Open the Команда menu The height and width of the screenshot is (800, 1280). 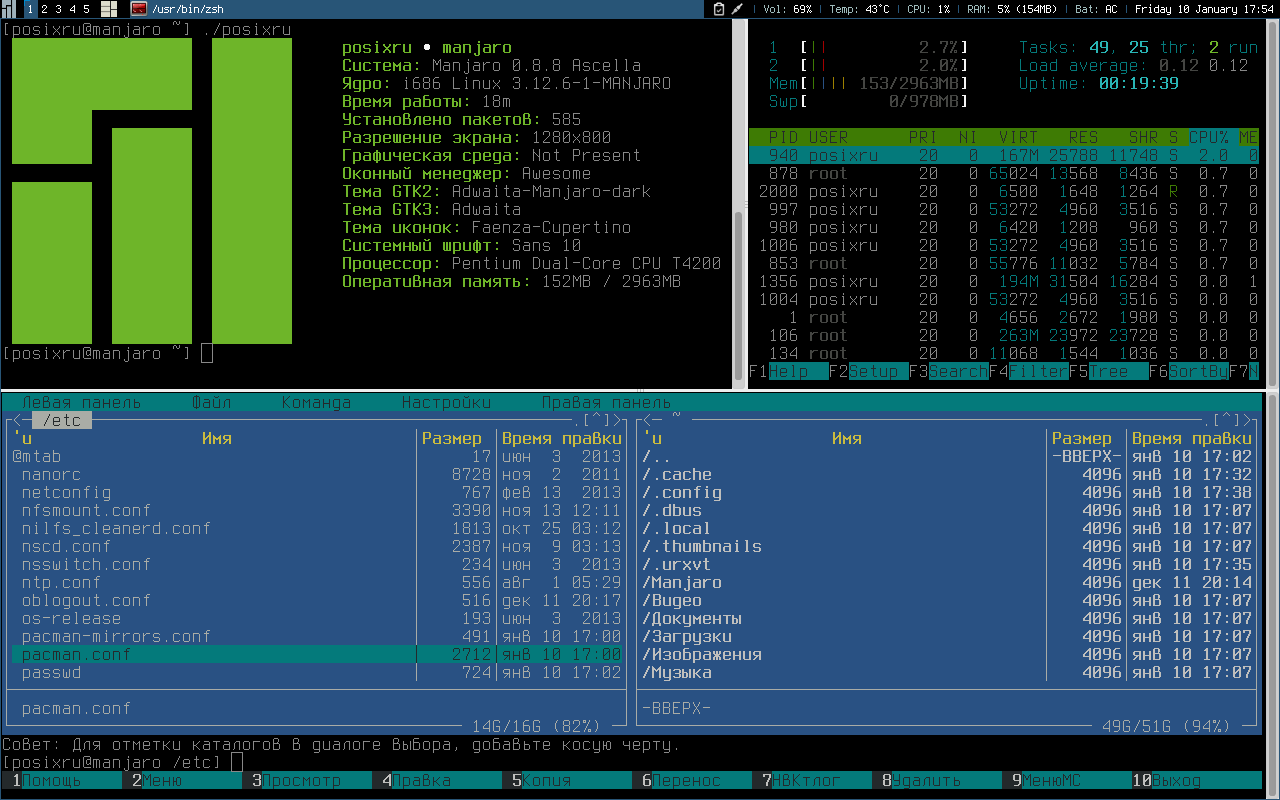tap(316, 403)
